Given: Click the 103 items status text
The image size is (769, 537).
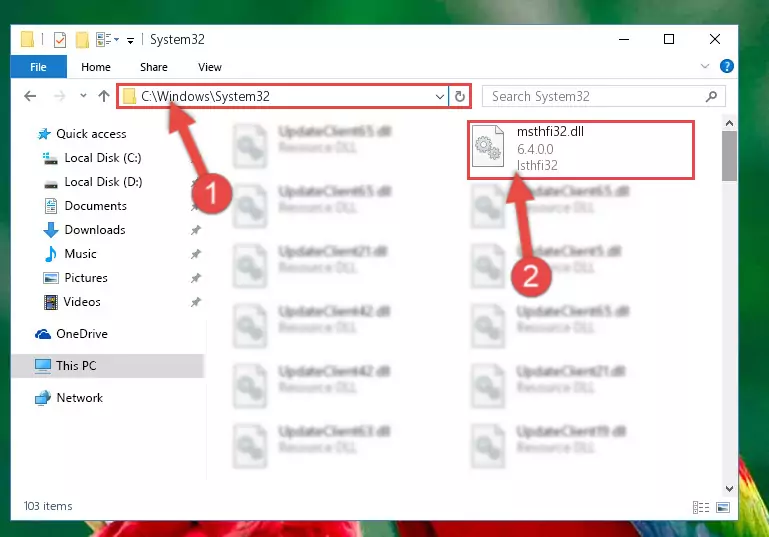Looking at the screenshot, I should coord(48,506).
